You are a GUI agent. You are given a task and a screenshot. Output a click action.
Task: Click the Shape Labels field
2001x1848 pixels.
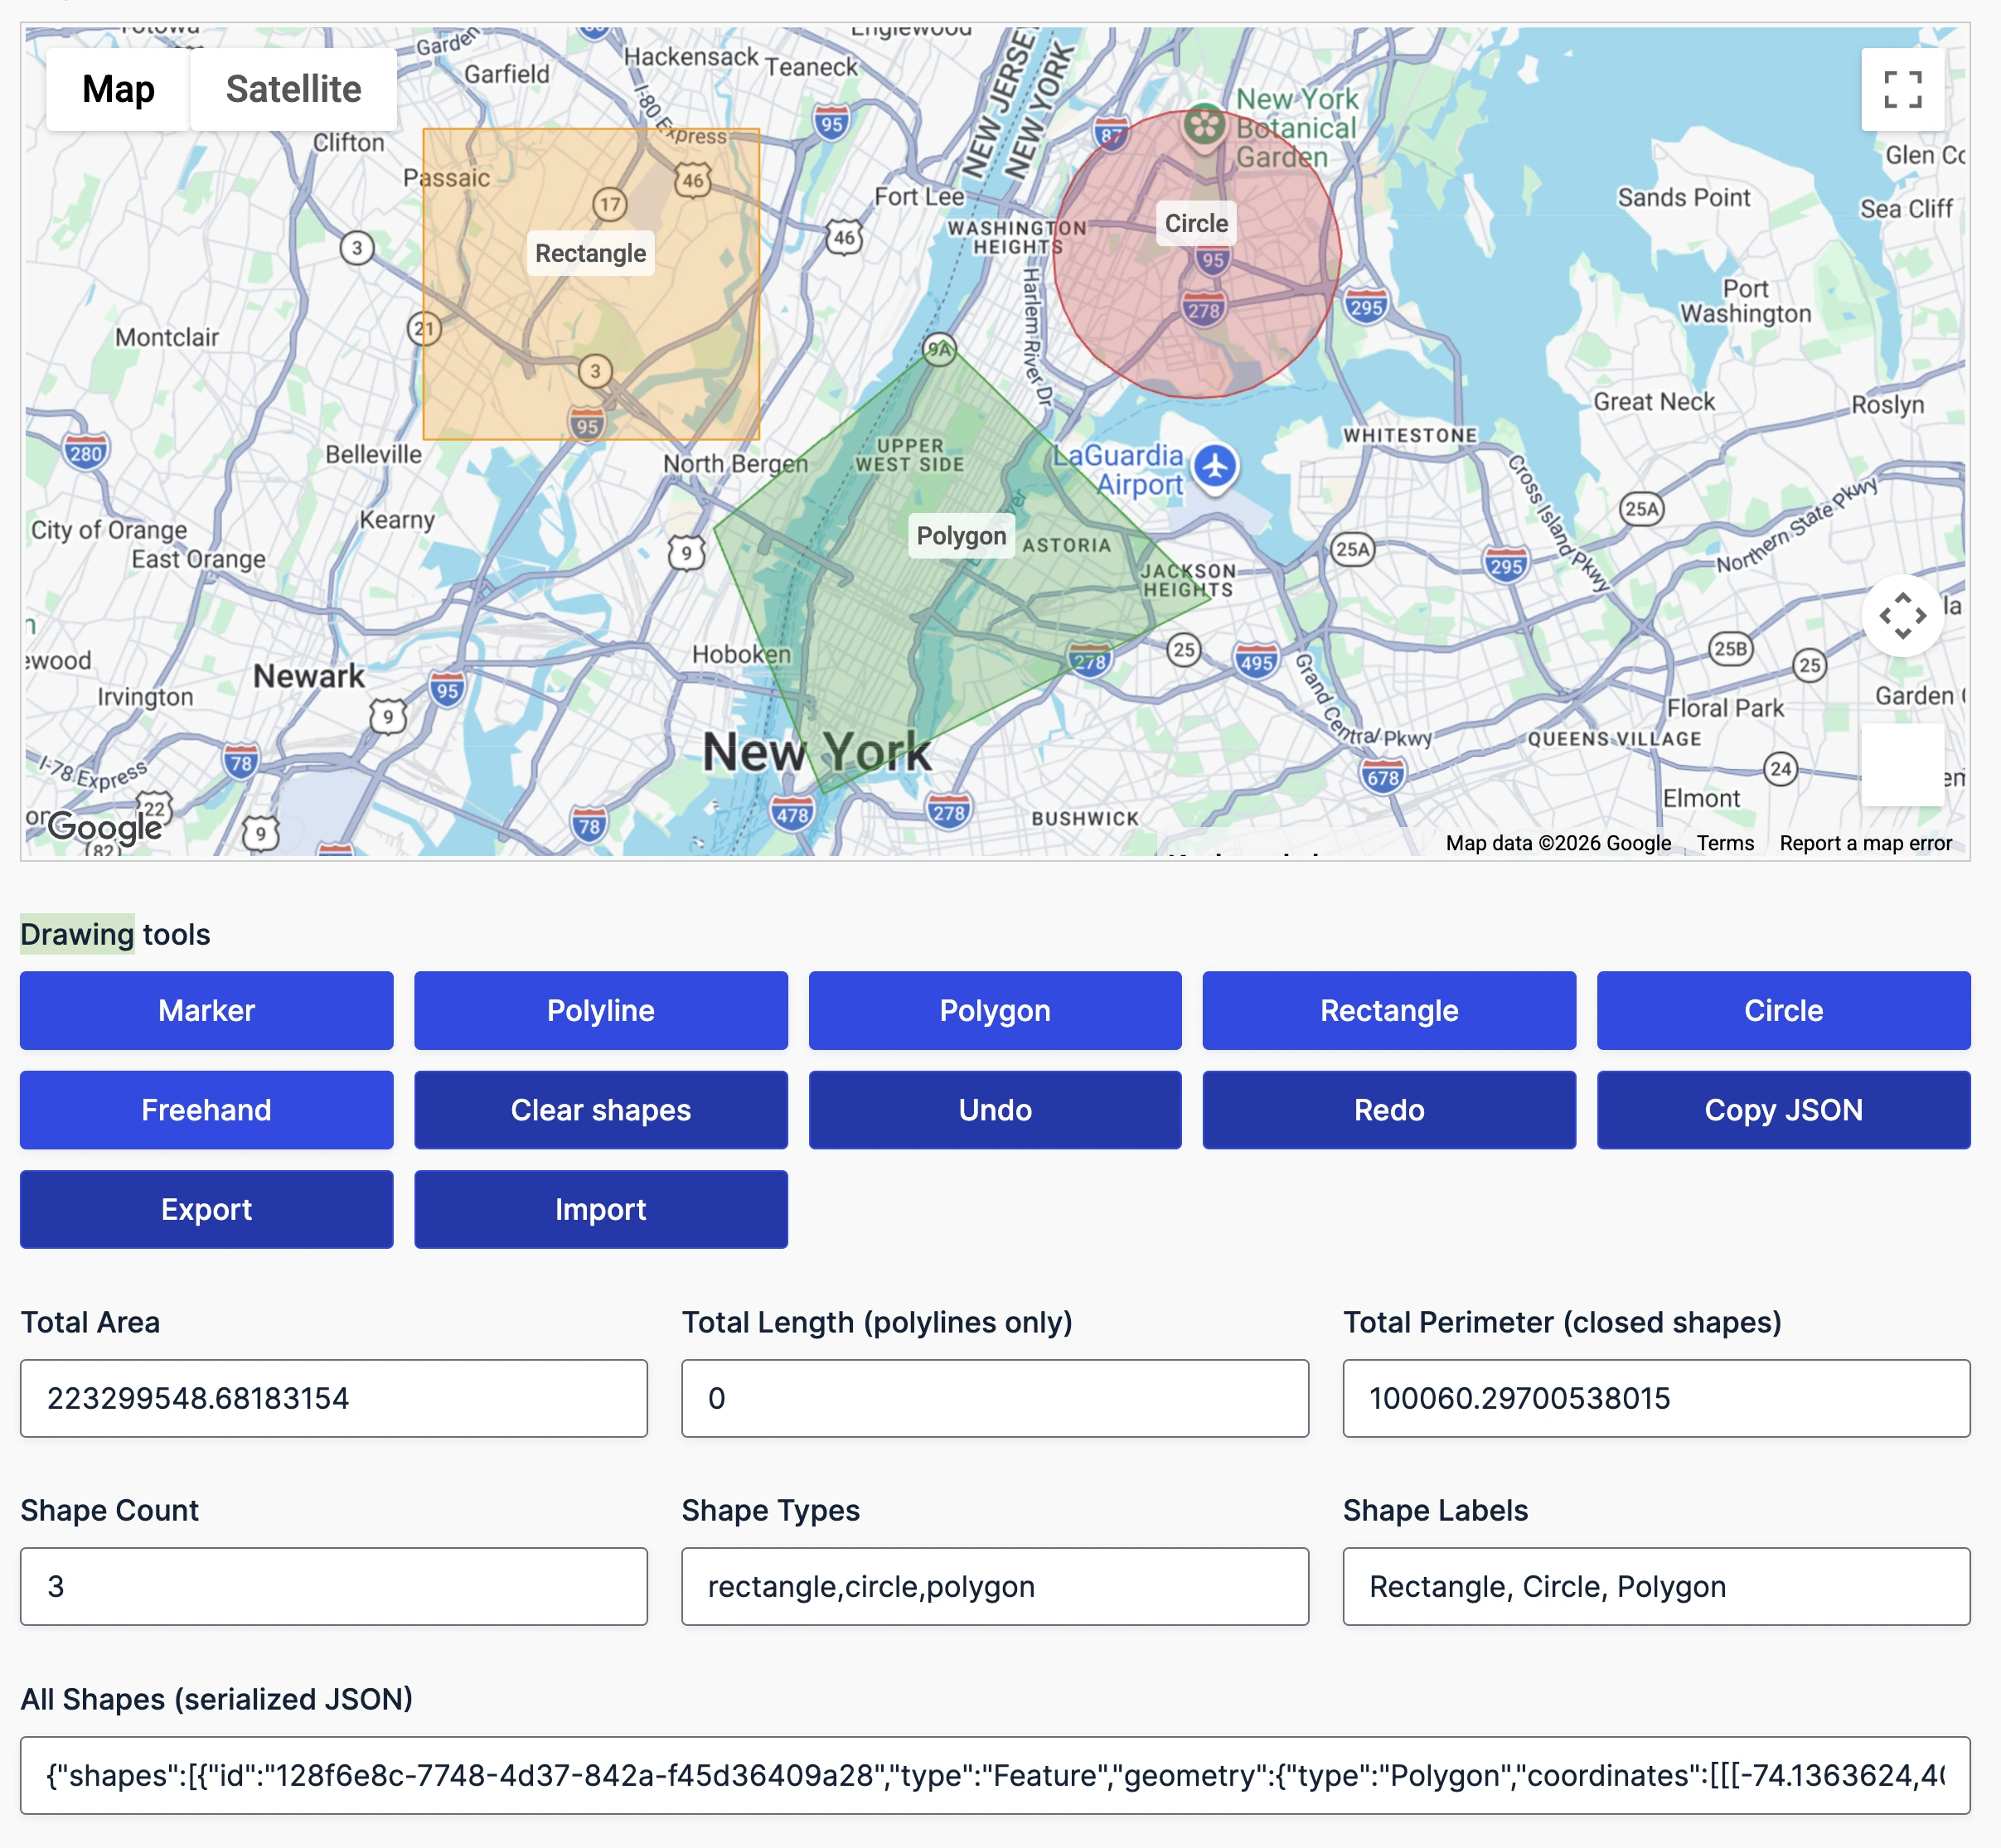[1656, 1586]
